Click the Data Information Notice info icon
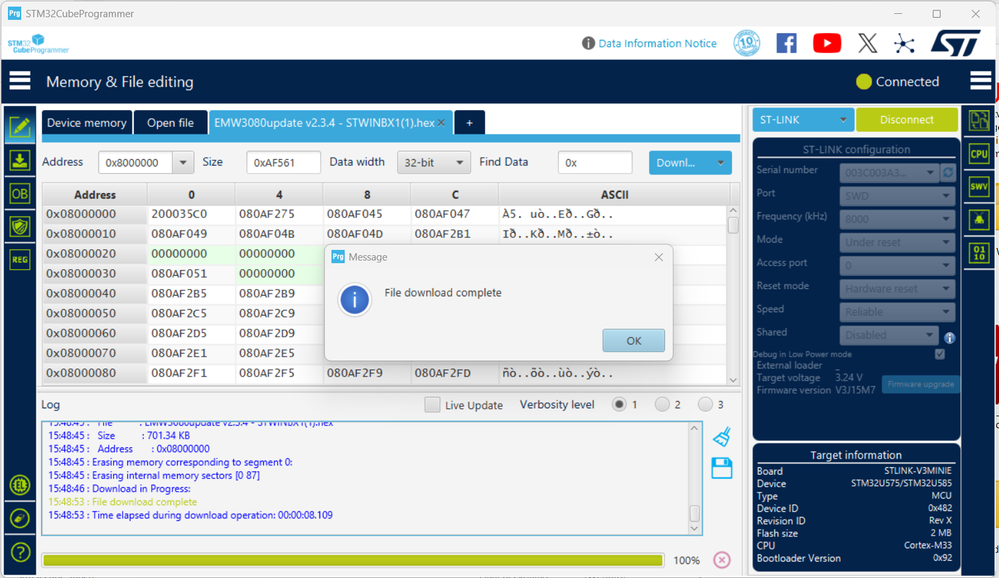The image size is (999, 578). pos(588,43)
